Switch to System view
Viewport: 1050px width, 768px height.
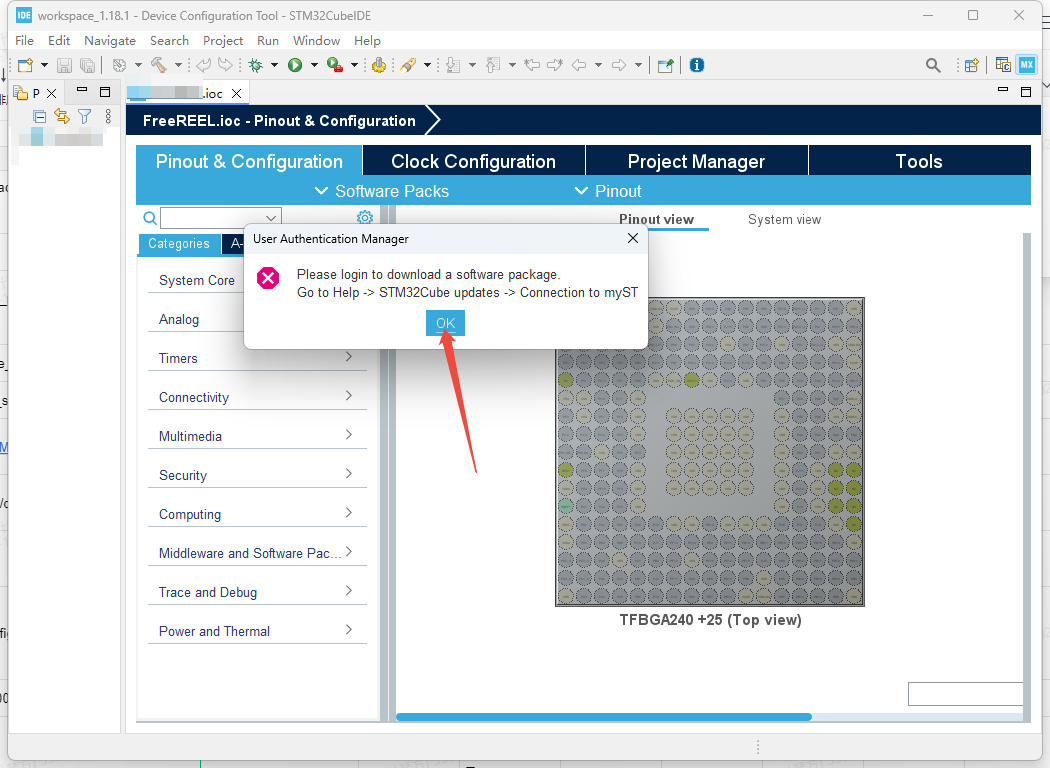point(784,219)
